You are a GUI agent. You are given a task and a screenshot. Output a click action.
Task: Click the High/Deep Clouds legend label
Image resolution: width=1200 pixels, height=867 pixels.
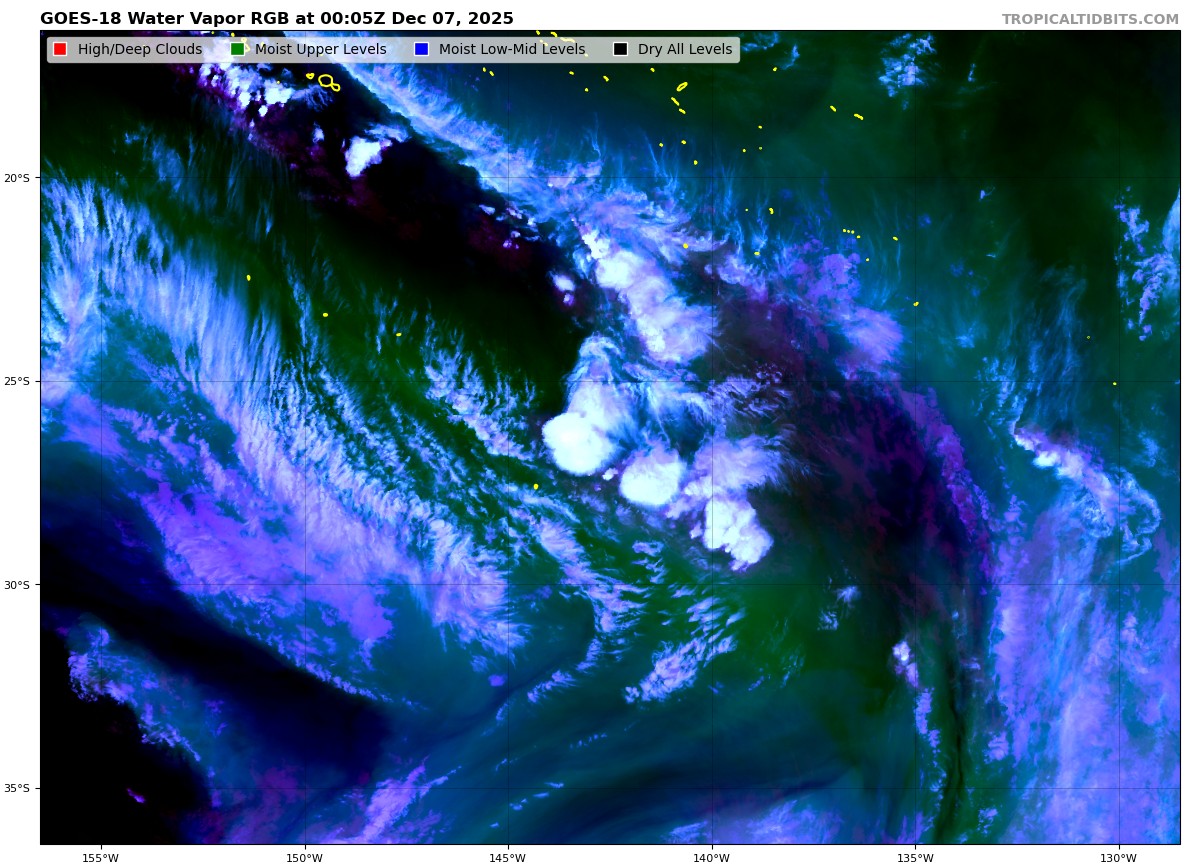pos(139,50)
